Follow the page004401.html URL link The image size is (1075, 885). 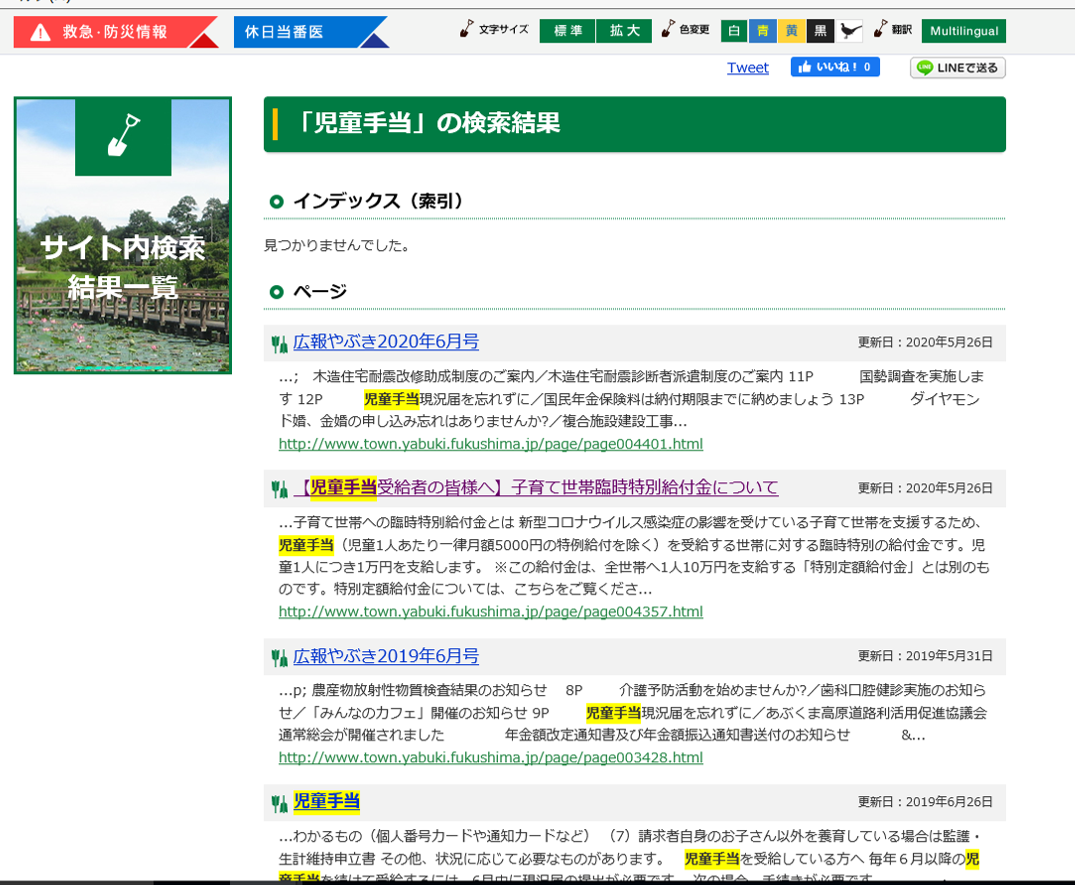[x=490, y=444]
